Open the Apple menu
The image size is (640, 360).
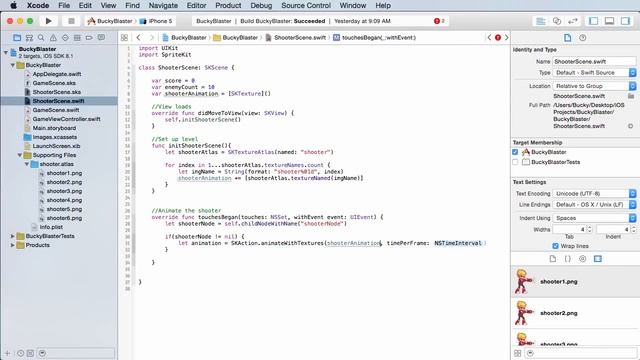[13, 5]
